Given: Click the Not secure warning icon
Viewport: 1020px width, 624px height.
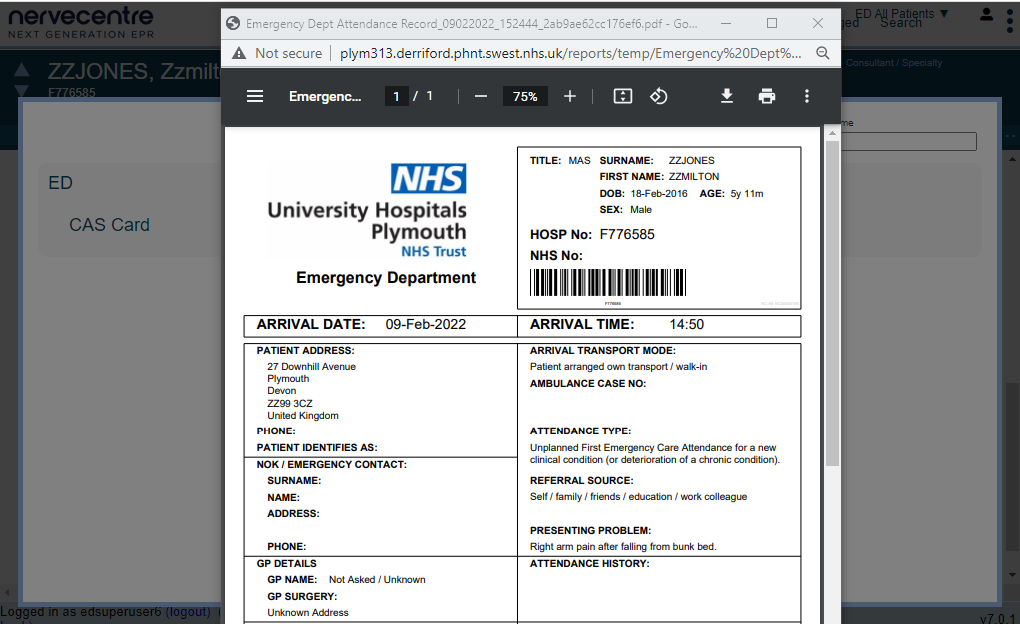Looking at the screenshot, I should pos(239,53).
